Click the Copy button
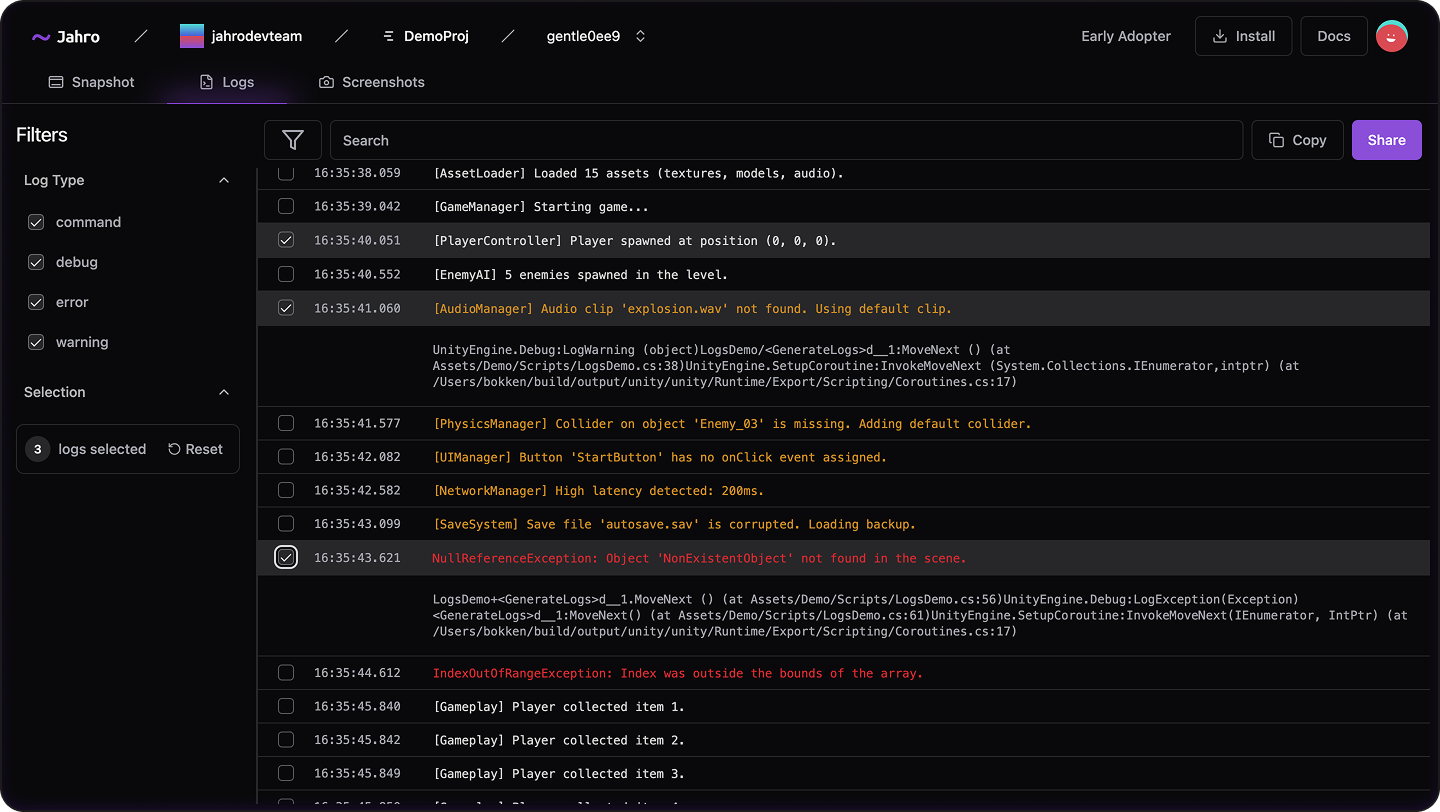Image resolution: width=1440 pixels, height=812 pixels. [1297, 140]
